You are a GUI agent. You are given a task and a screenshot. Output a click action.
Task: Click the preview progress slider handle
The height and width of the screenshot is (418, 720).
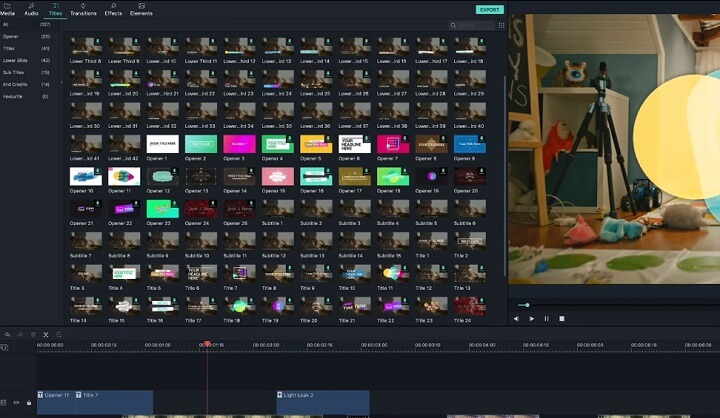point(528,305)
